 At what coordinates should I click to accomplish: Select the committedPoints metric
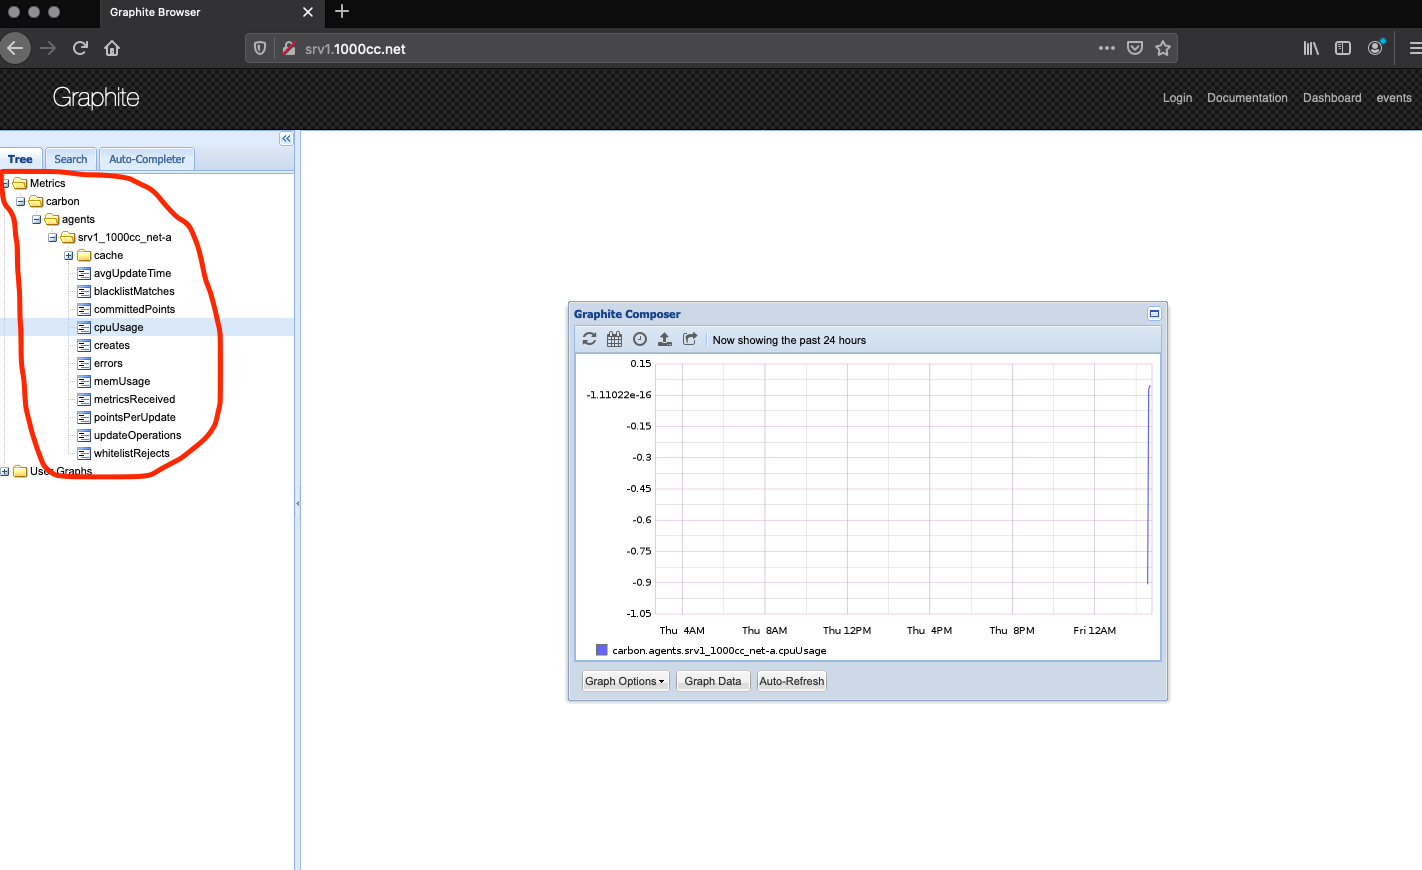coord(134,310)
